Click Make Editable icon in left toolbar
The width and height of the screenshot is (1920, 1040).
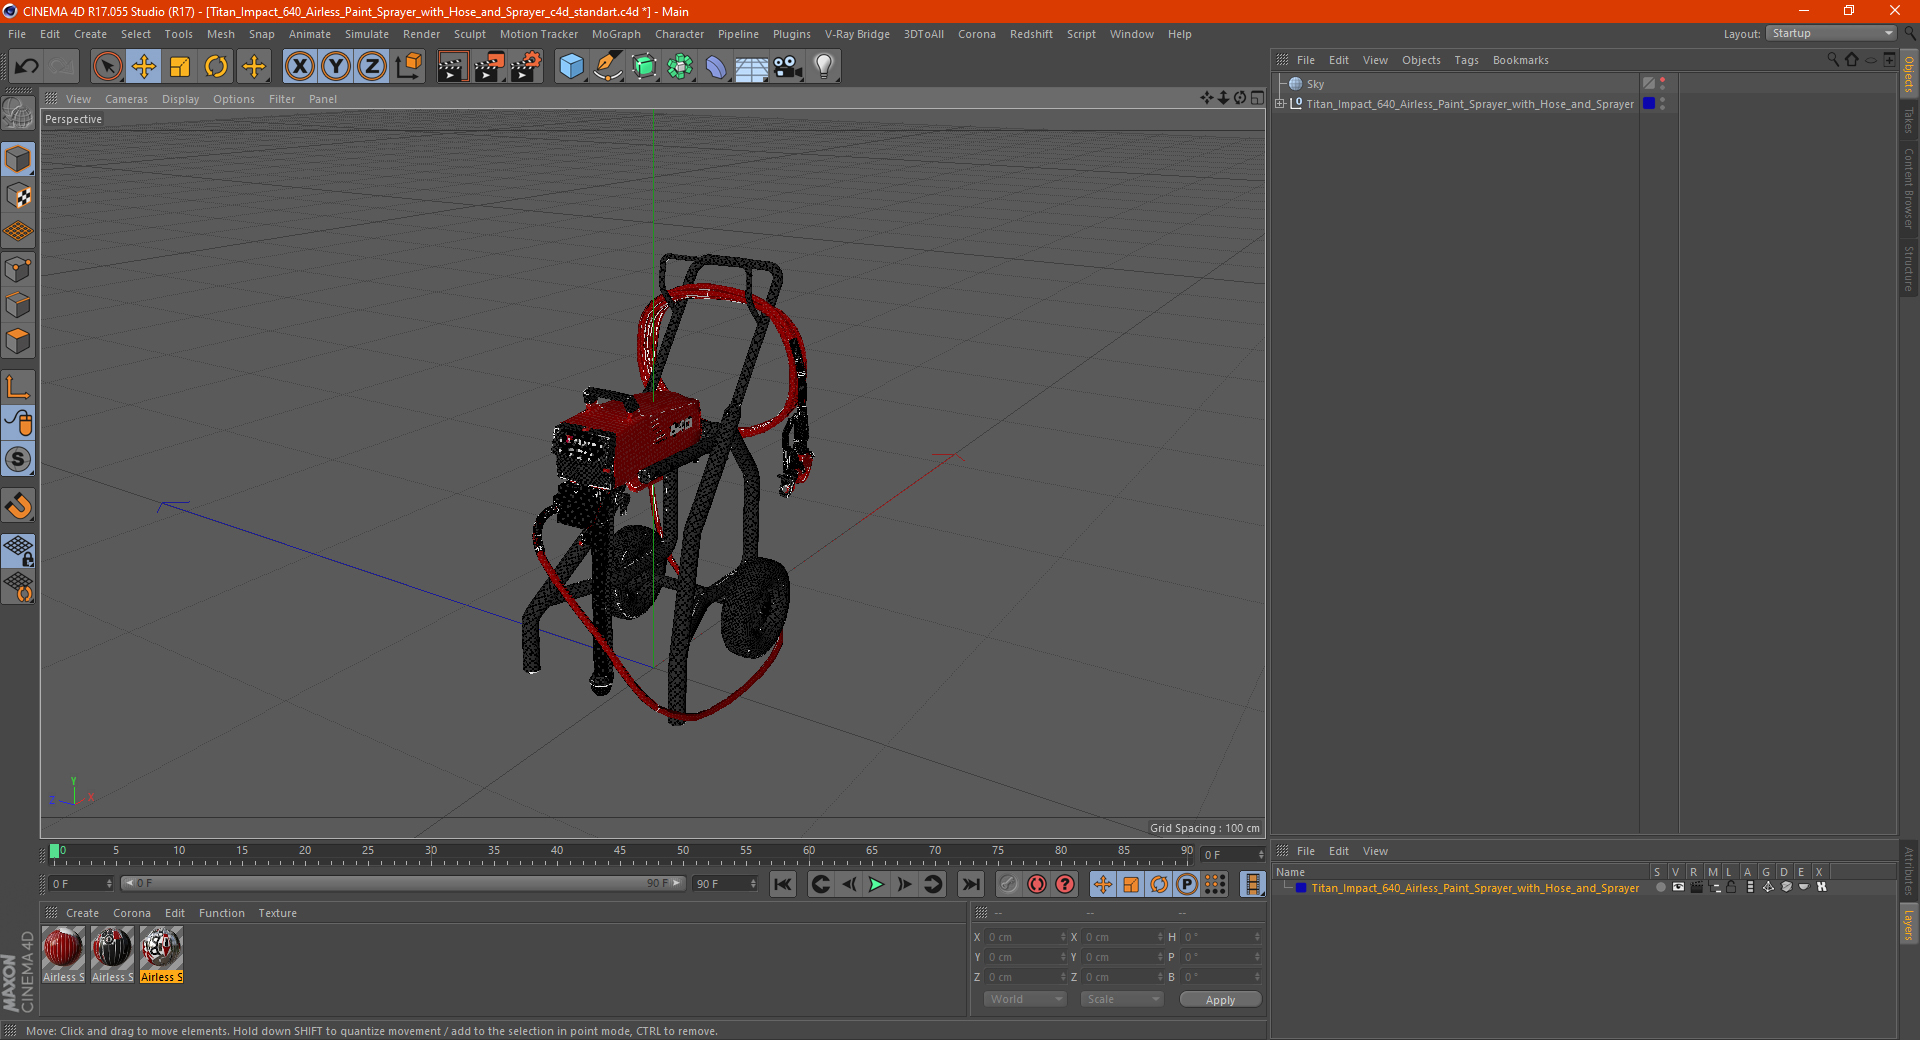pos(18,113)
